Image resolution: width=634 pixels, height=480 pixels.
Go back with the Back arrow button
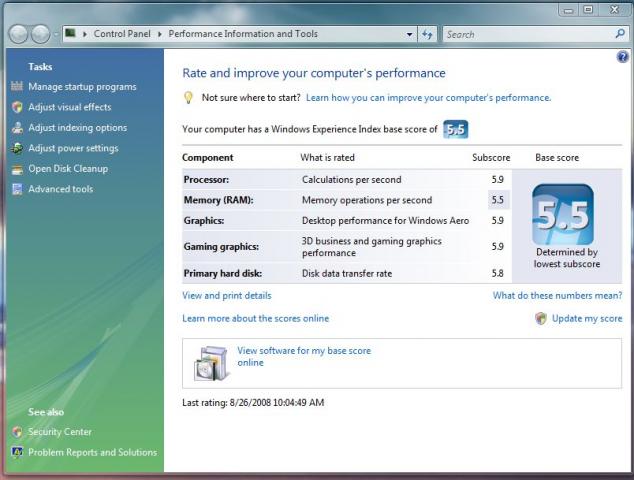(18, 34)
